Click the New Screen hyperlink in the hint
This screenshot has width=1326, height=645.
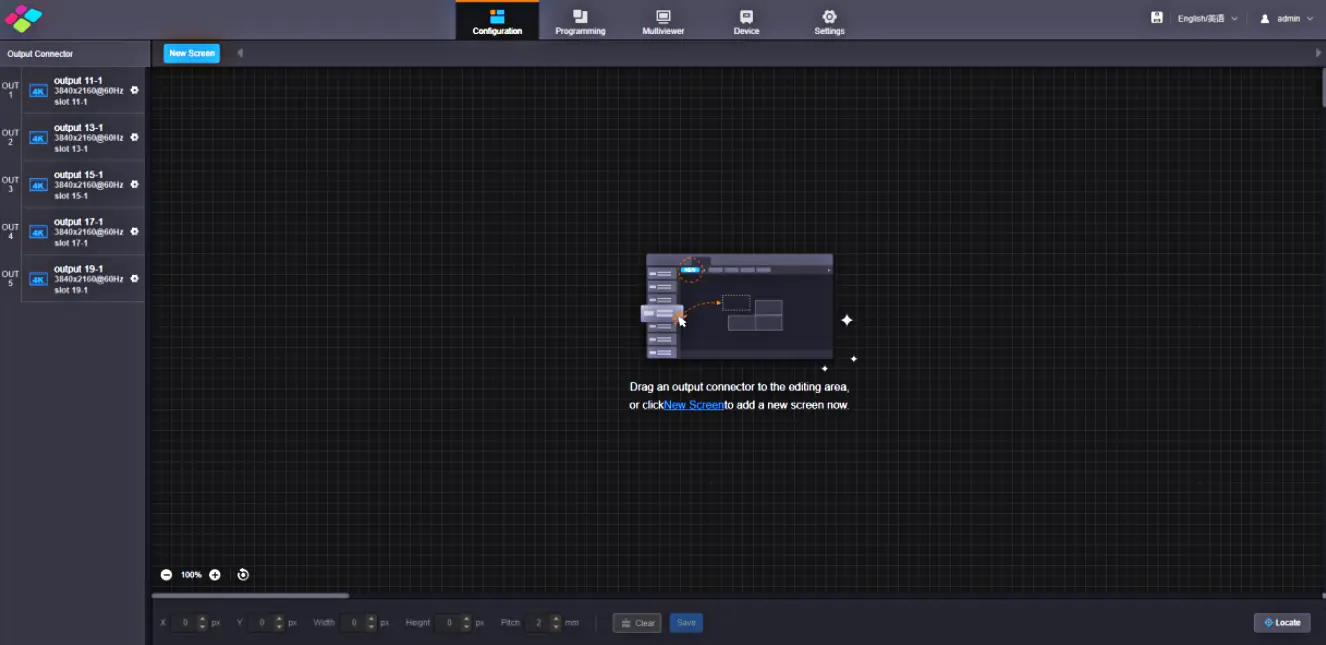(x=693, y=405)
